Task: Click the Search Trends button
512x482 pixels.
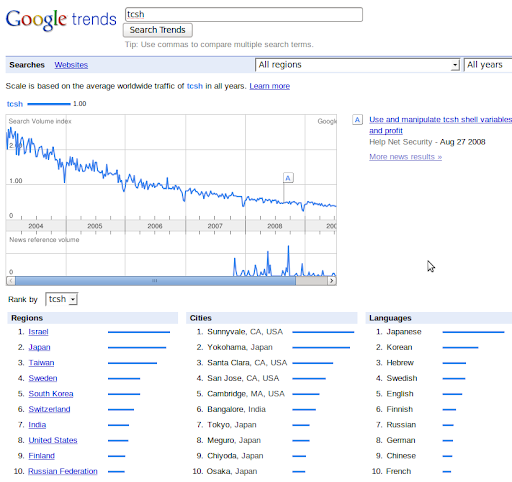Action: pyautogui.click(x=158, y=30)
